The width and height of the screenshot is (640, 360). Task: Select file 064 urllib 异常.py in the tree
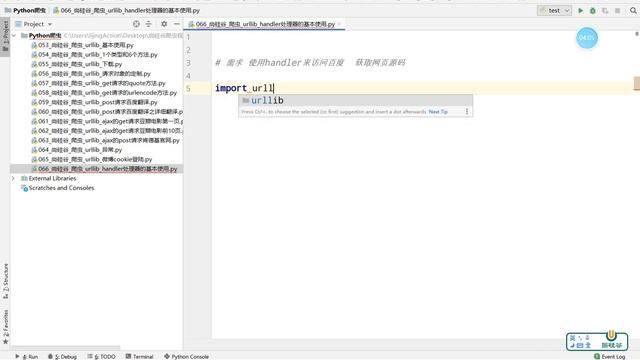coord(77,150)
